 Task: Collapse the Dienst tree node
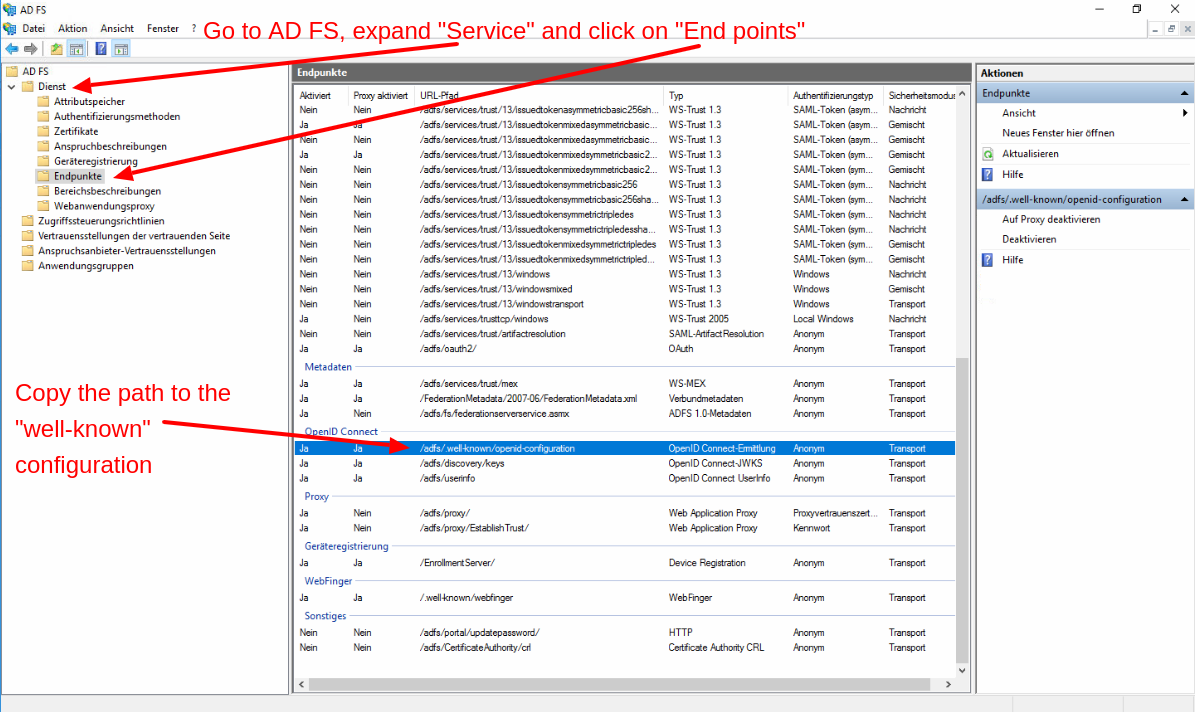[11, 86]
